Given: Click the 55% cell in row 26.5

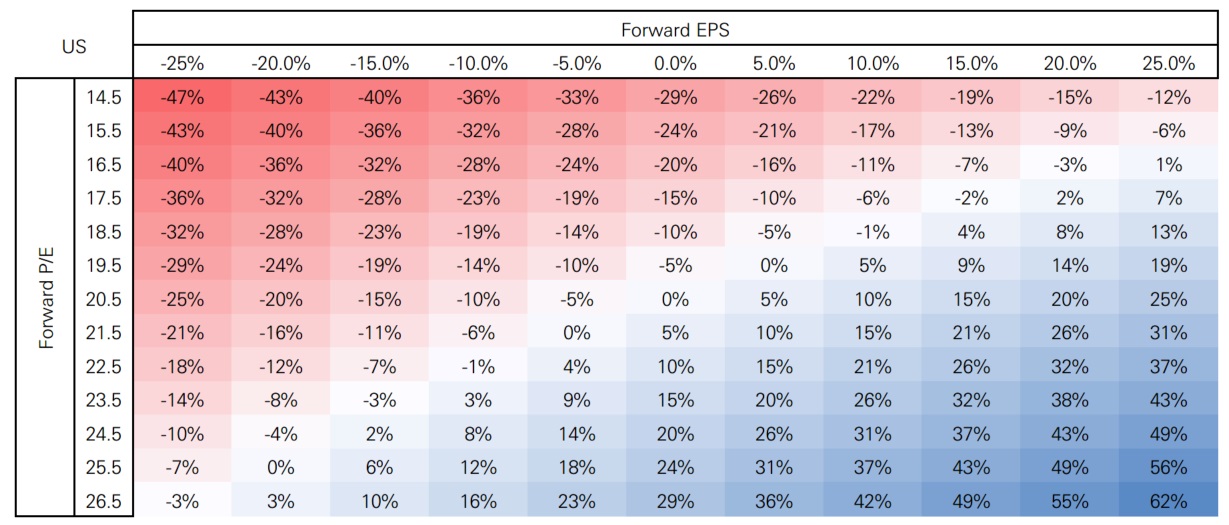Looking at the screenshot, I should pos(1069,500).
